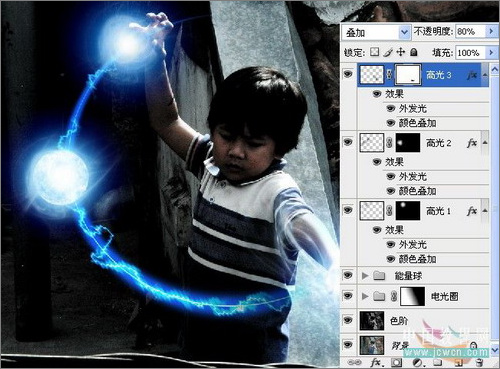Select 高光 1 layer mask thumbnail
The height and width of the screenshot is (369, 500).
(408, 211)
